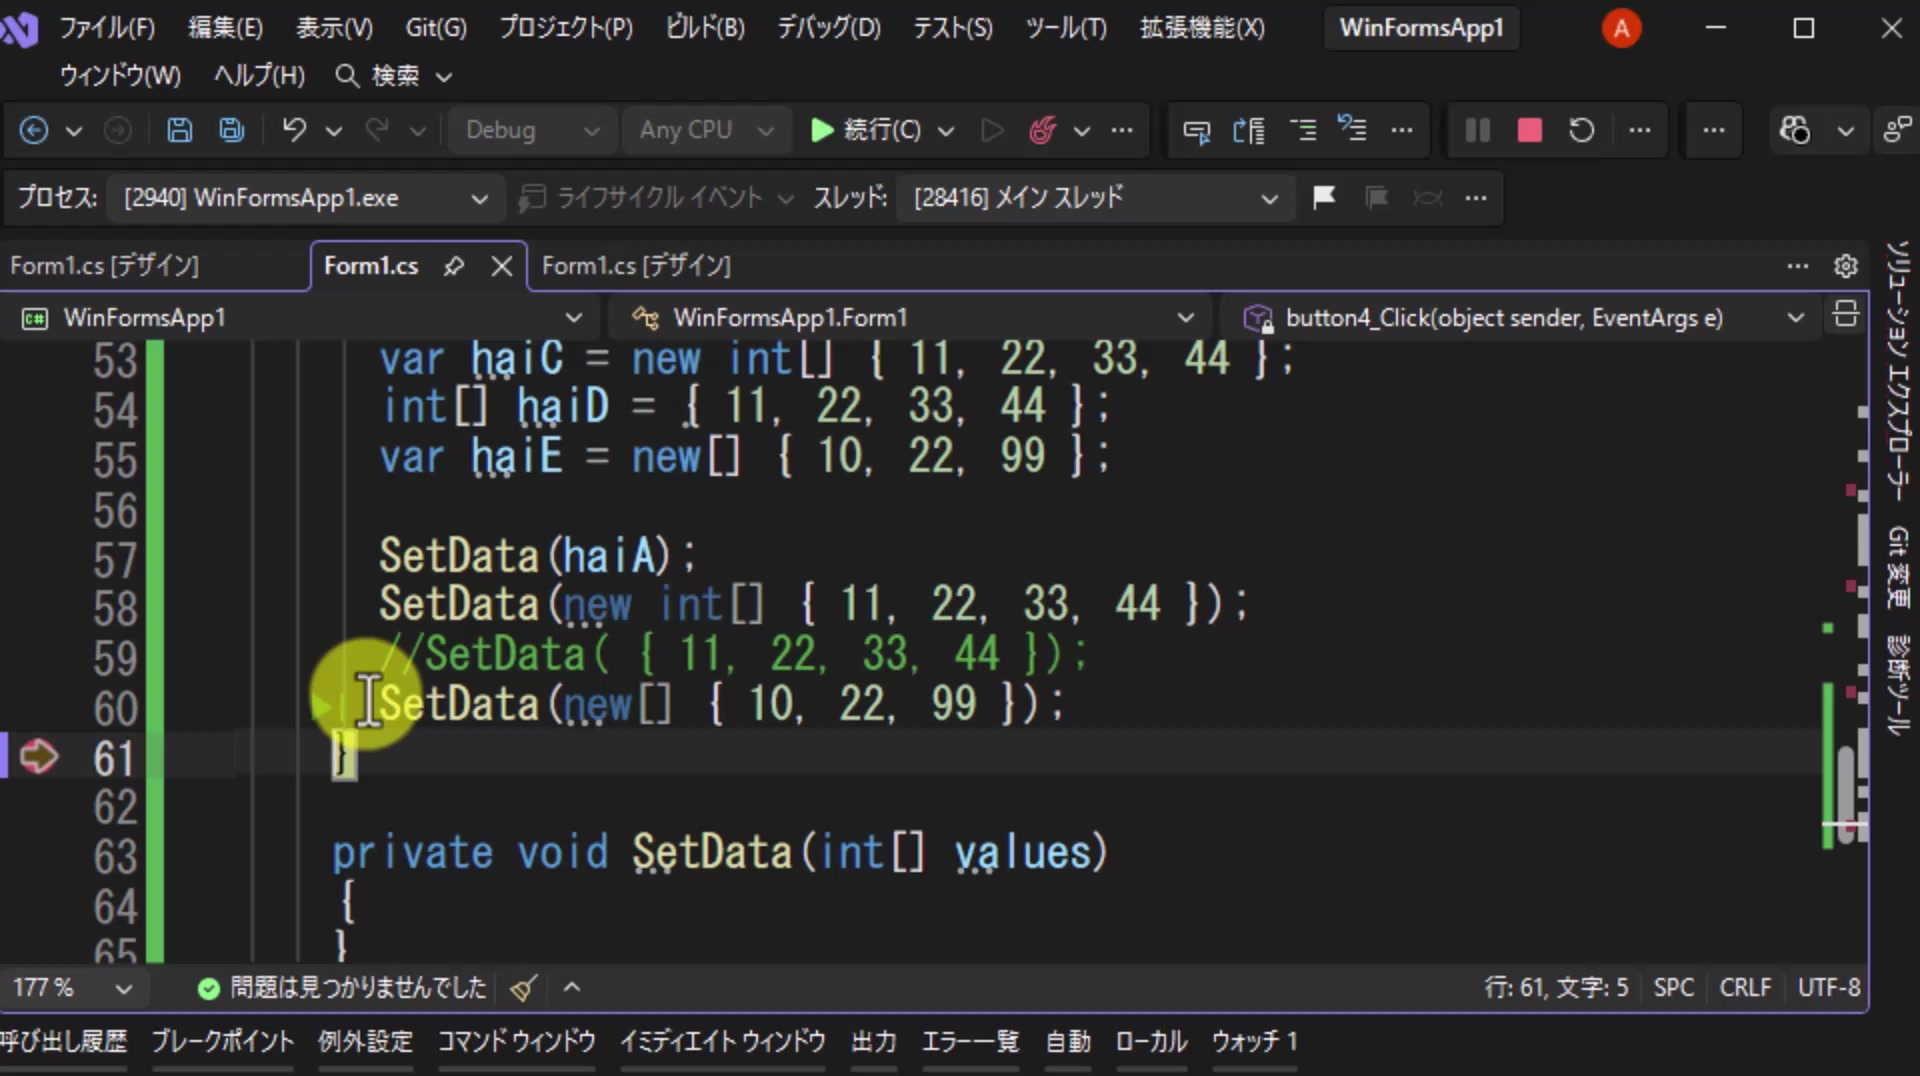
Task: Click the editor settings gear icon
Action: tap(1845, 266)
